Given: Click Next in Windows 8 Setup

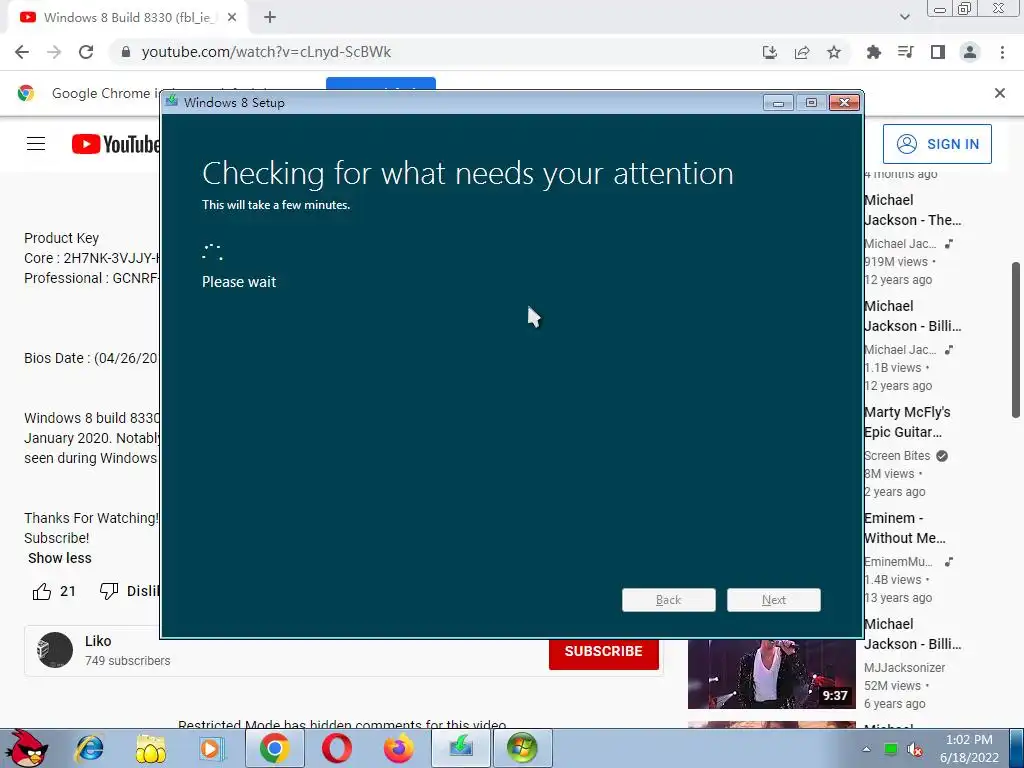Looking at the screenshot, I should click(x=774, y=600).
